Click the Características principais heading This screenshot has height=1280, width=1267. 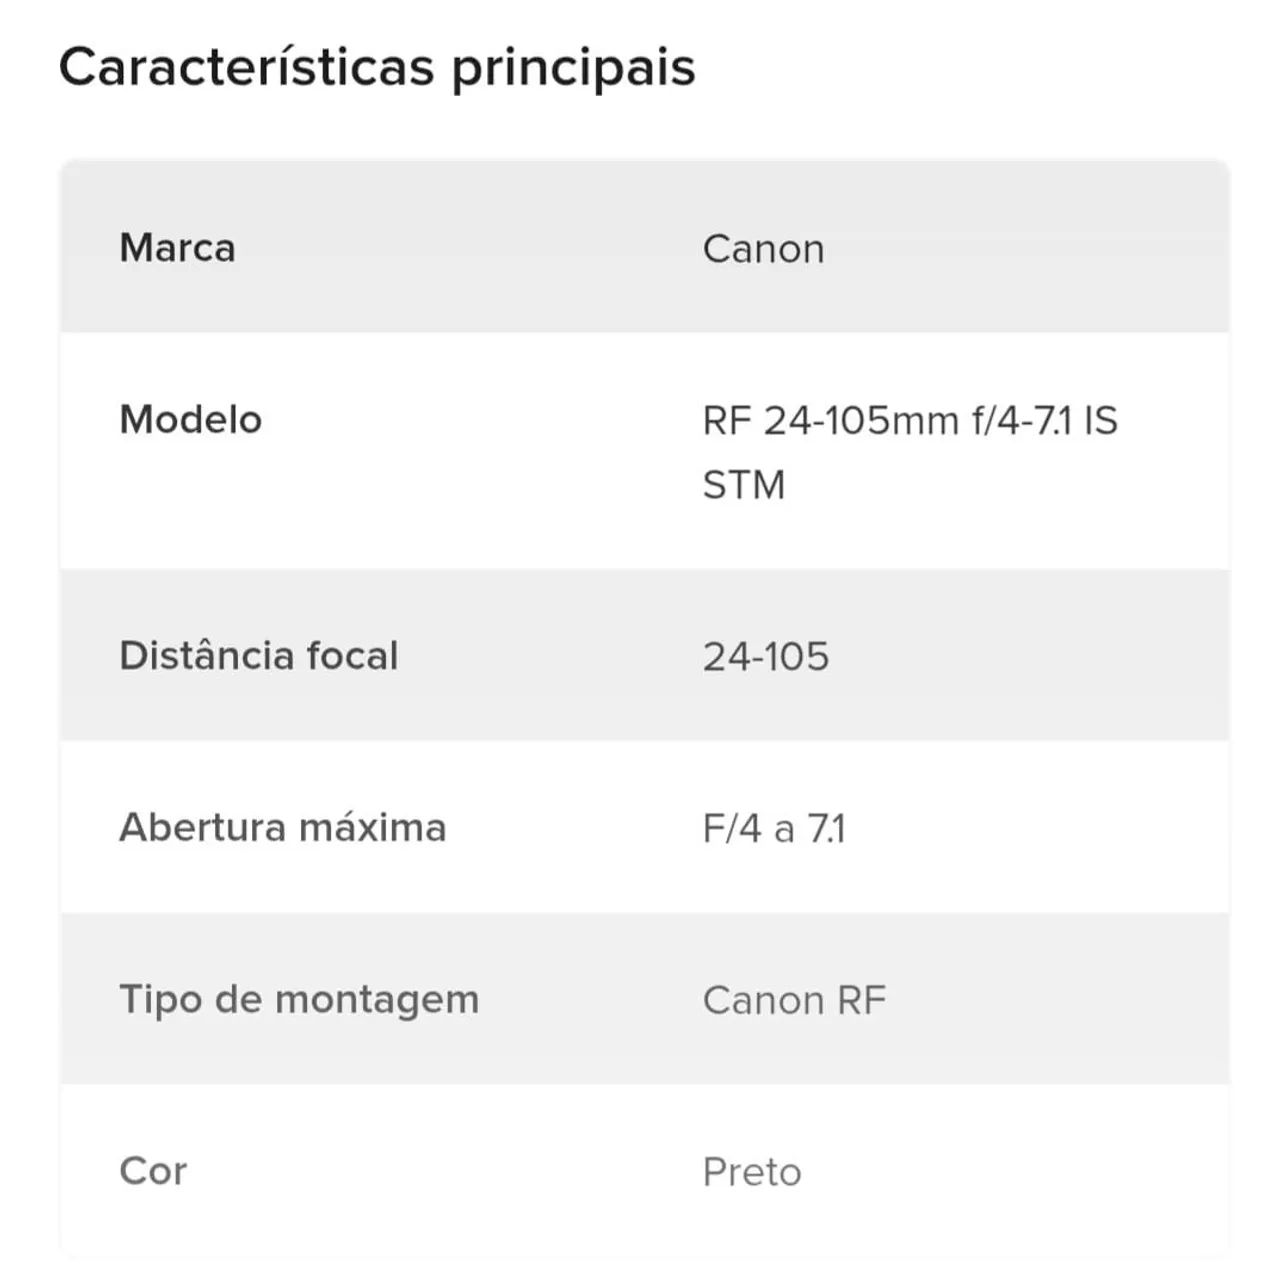click(377, 68)
